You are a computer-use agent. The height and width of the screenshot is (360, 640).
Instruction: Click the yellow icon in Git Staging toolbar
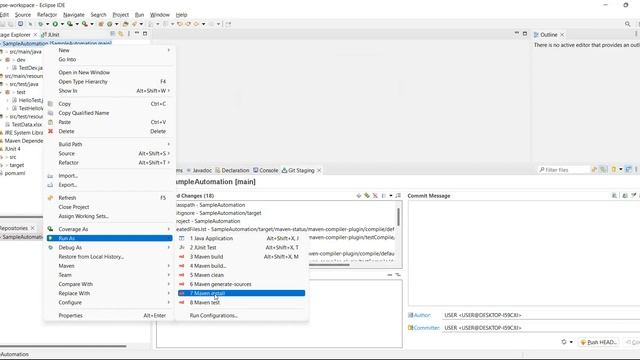(x=613, y=169)
